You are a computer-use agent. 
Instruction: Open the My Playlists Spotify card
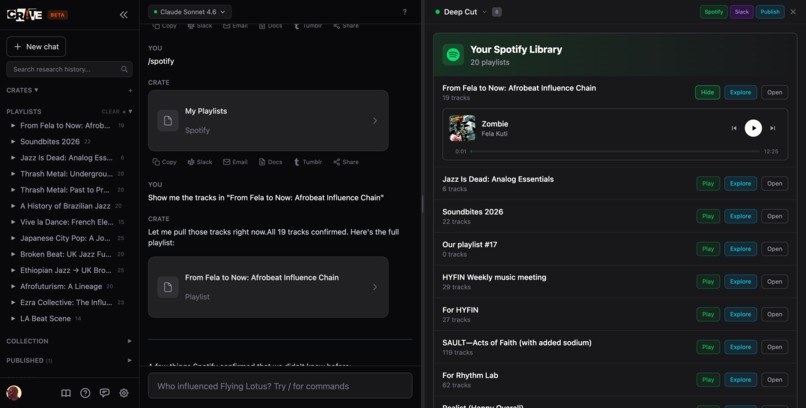click(268, 121)
